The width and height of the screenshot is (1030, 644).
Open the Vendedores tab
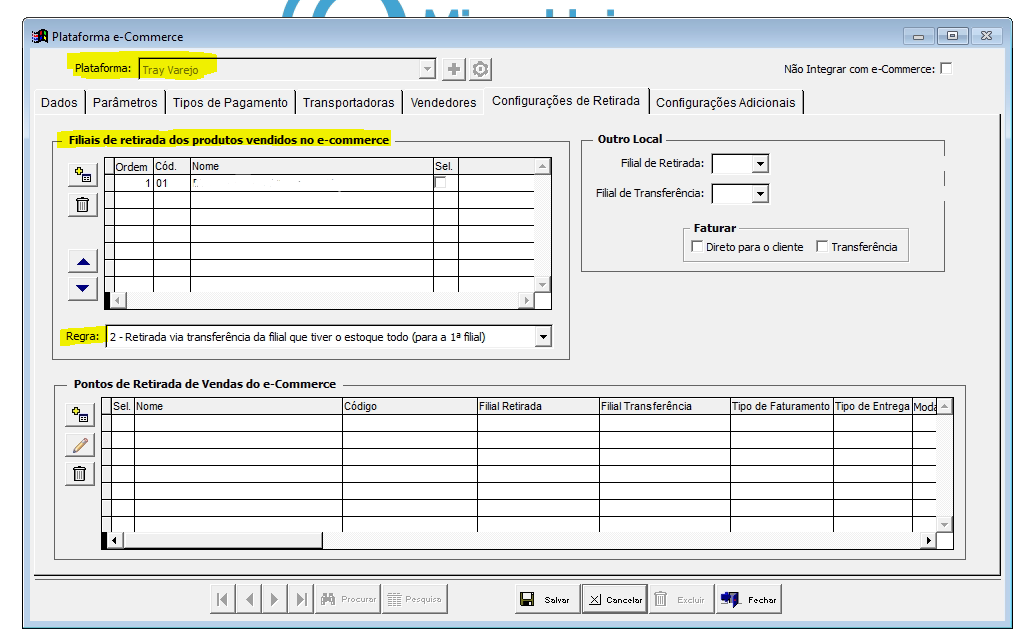point(443,103)
